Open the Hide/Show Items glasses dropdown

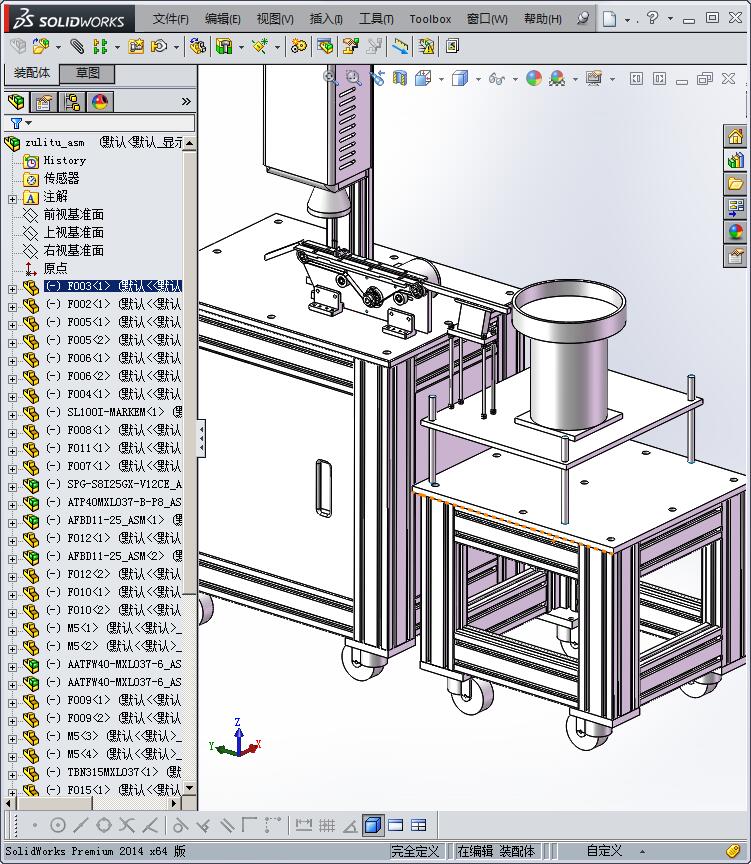[515, 79]
